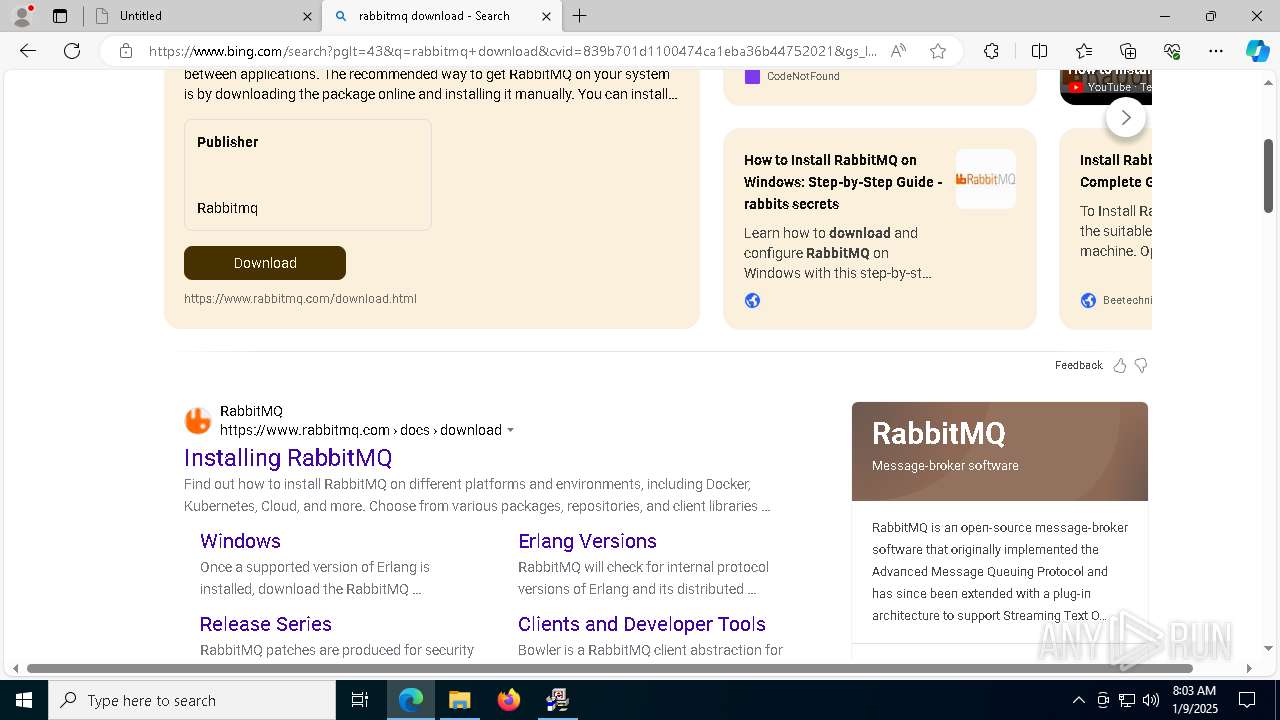Open the Installing RabbitMQ result link
The height and width of the screenshot is (720, 1280).
click(288, 458)
